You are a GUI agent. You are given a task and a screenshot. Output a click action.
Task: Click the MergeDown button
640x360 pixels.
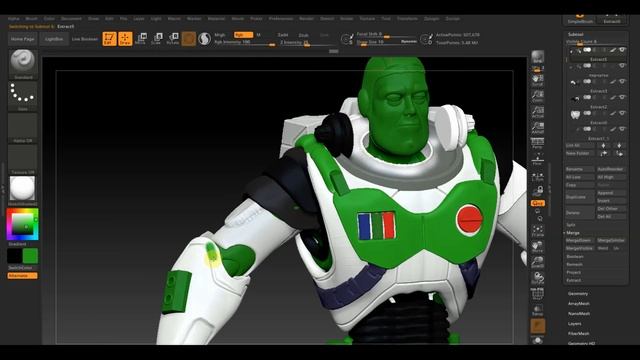580,240
